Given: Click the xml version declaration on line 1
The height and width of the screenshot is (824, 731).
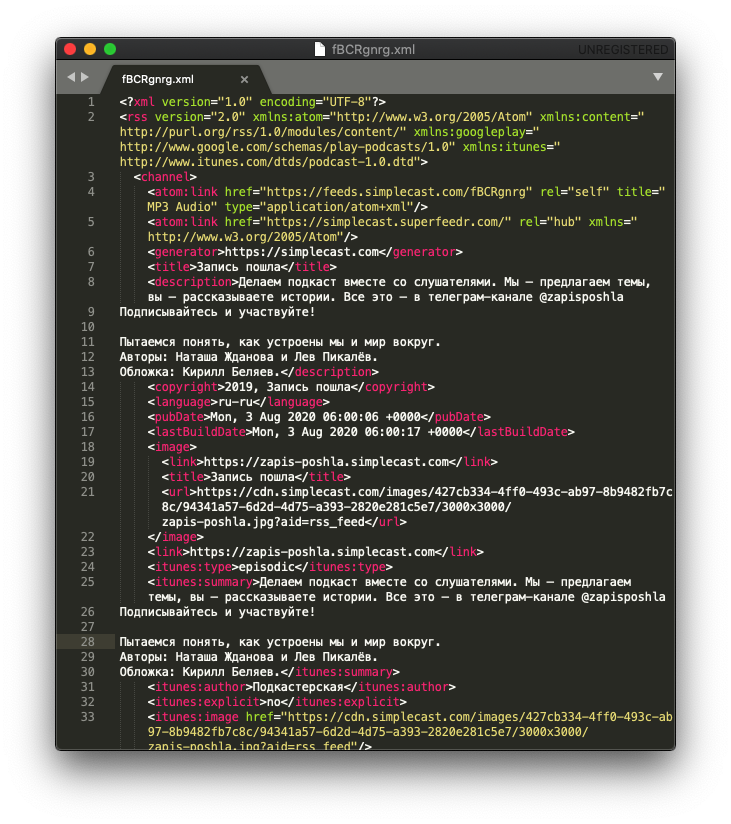Looking at the screenshot, I should point(252,102).
